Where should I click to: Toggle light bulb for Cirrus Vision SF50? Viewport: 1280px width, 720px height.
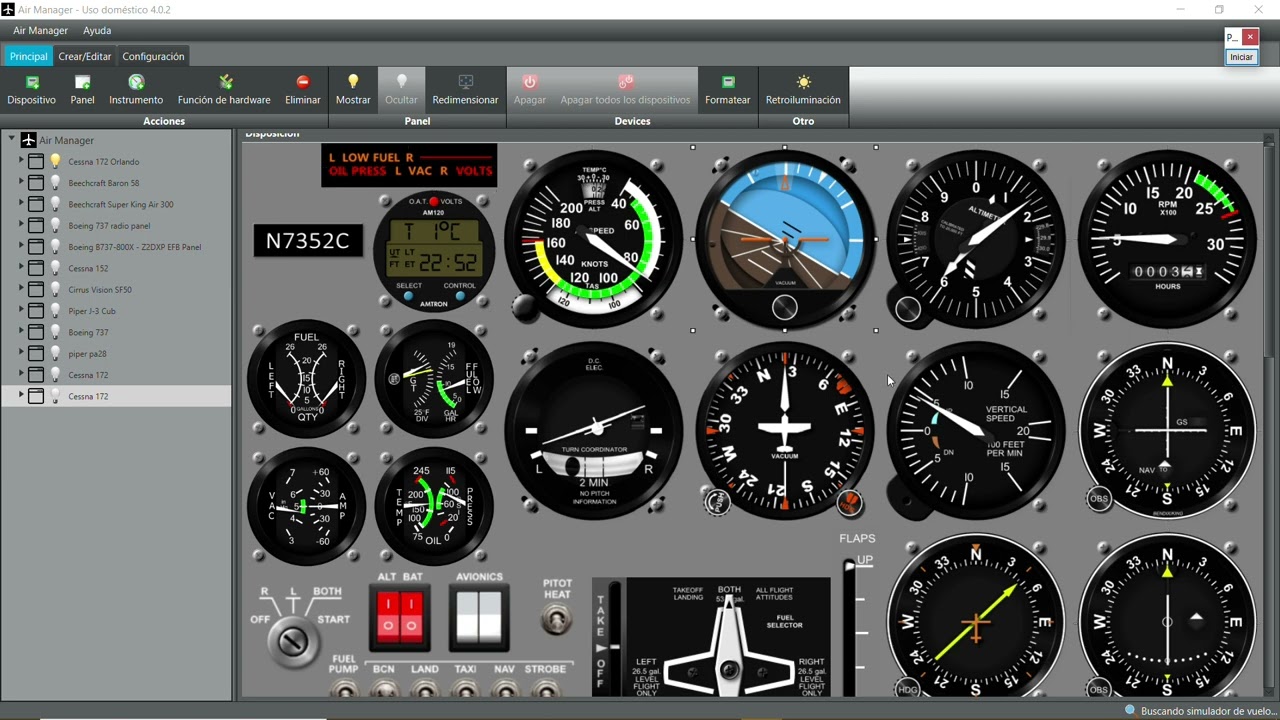[55, 290]
